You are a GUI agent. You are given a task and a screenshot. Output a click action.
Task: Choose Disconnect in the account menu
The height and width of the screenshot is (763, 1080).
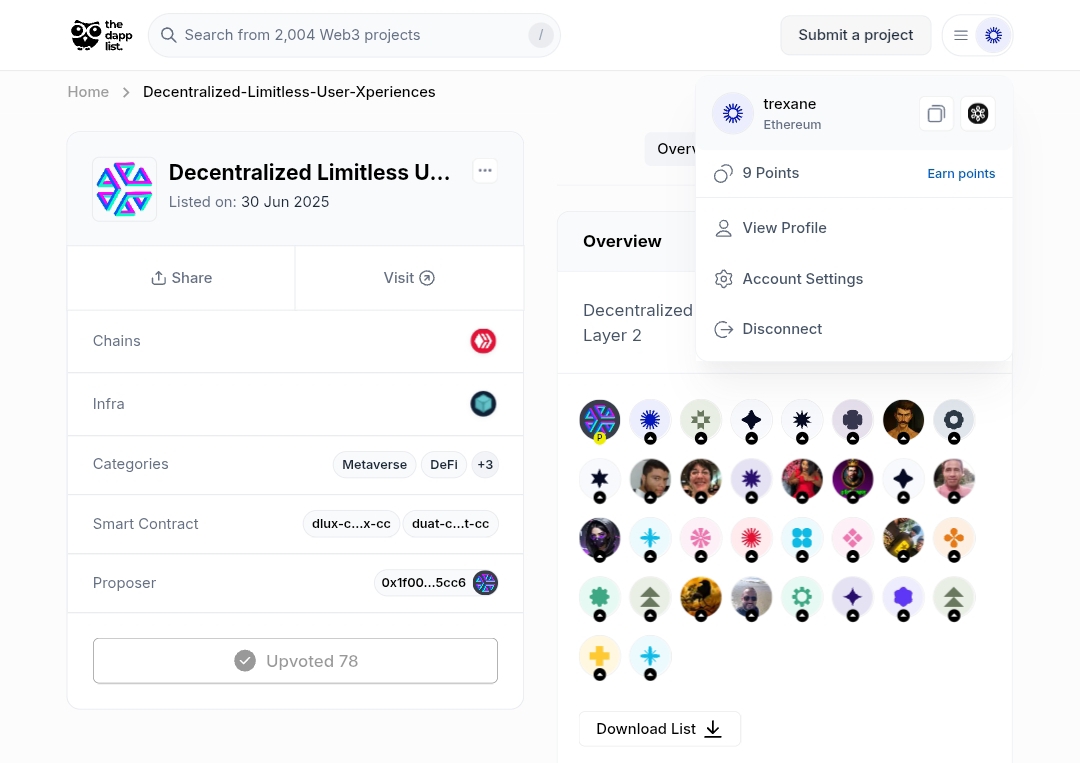click(854, 329)
